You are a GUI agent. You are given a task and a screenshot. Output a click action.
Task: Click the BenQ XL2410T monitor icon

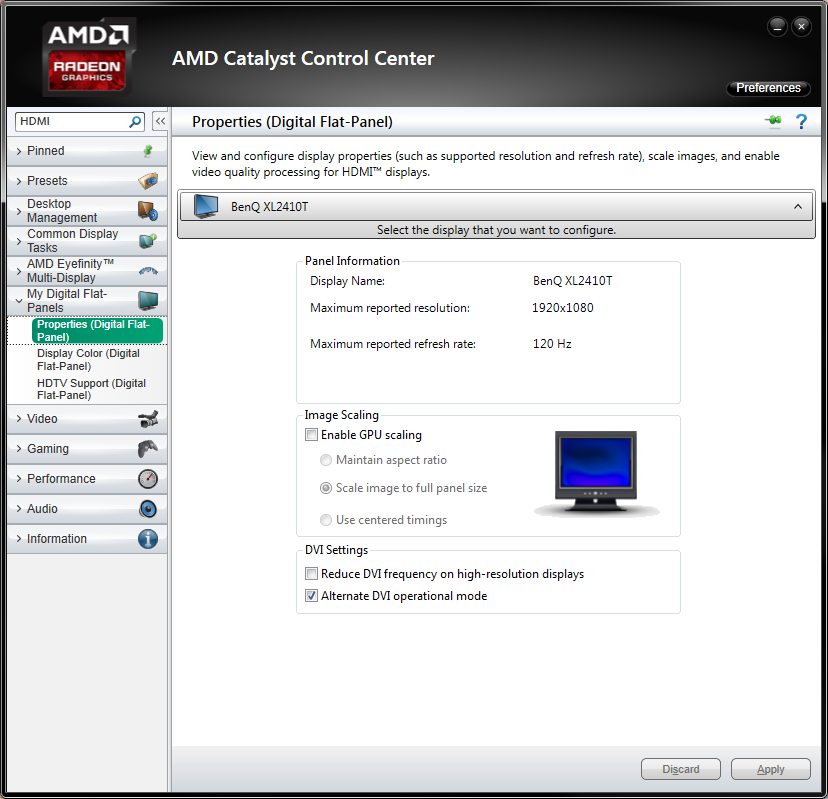[x=206, y=206]
